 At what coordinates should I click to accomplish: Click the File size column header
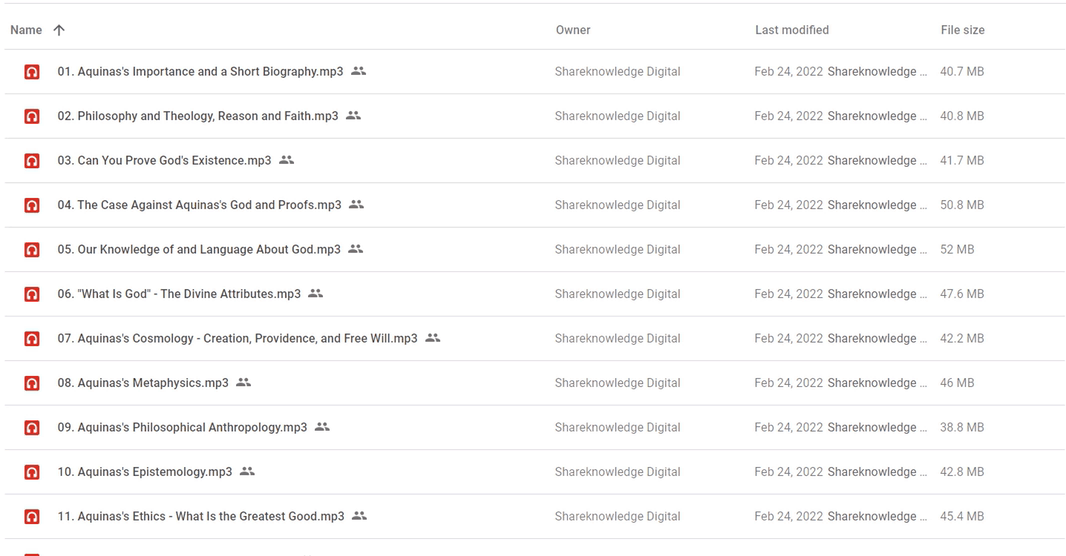coord(962,30)
